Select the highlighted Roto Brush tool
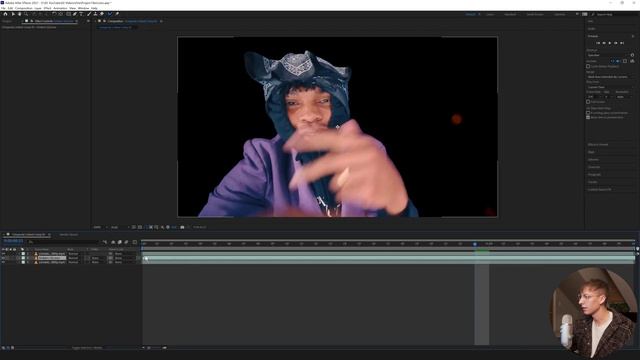Screen dimensions: 640x360 coord(110,14)
